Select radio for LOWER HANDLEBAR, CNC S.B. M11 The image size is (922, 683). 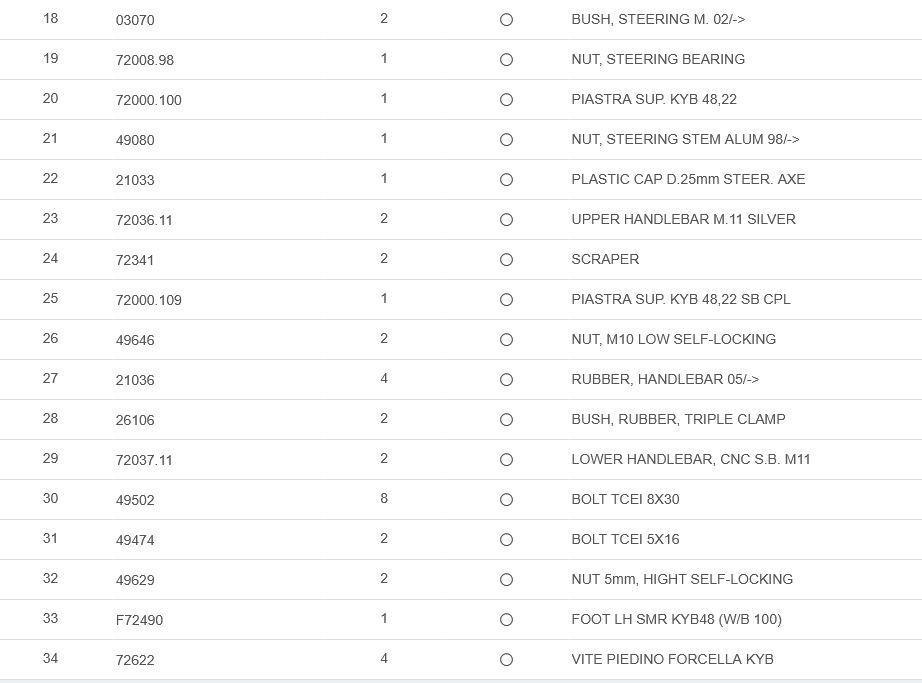(506, 460)
